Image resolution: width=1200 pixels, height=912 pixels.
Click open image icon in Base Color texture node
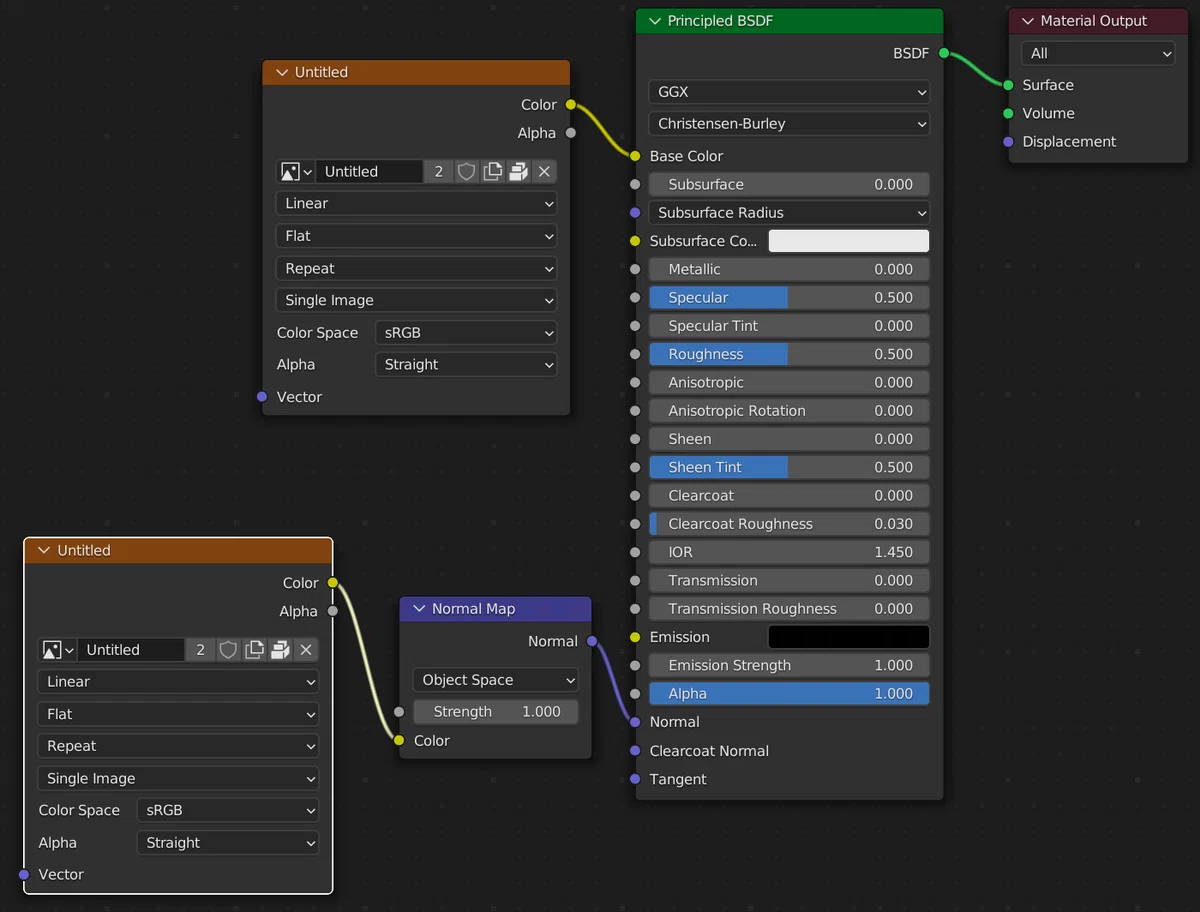(x=518, y=172)
